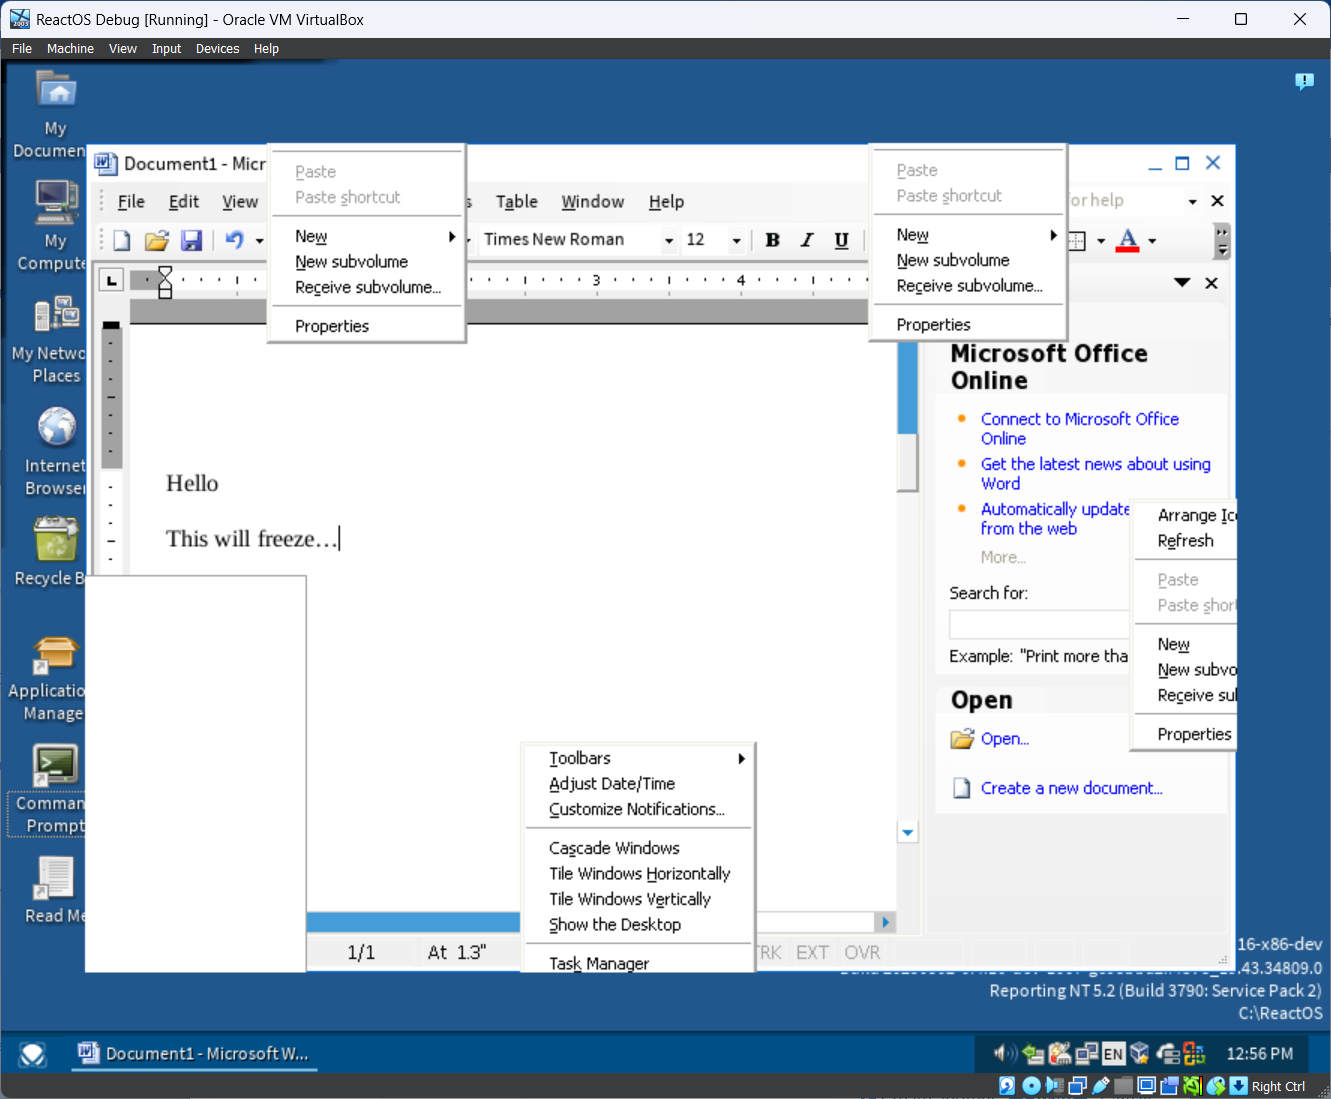1331x1099 pixels.
Task: Click the EN language indicator in tray
Action: coord(1113,1054)
